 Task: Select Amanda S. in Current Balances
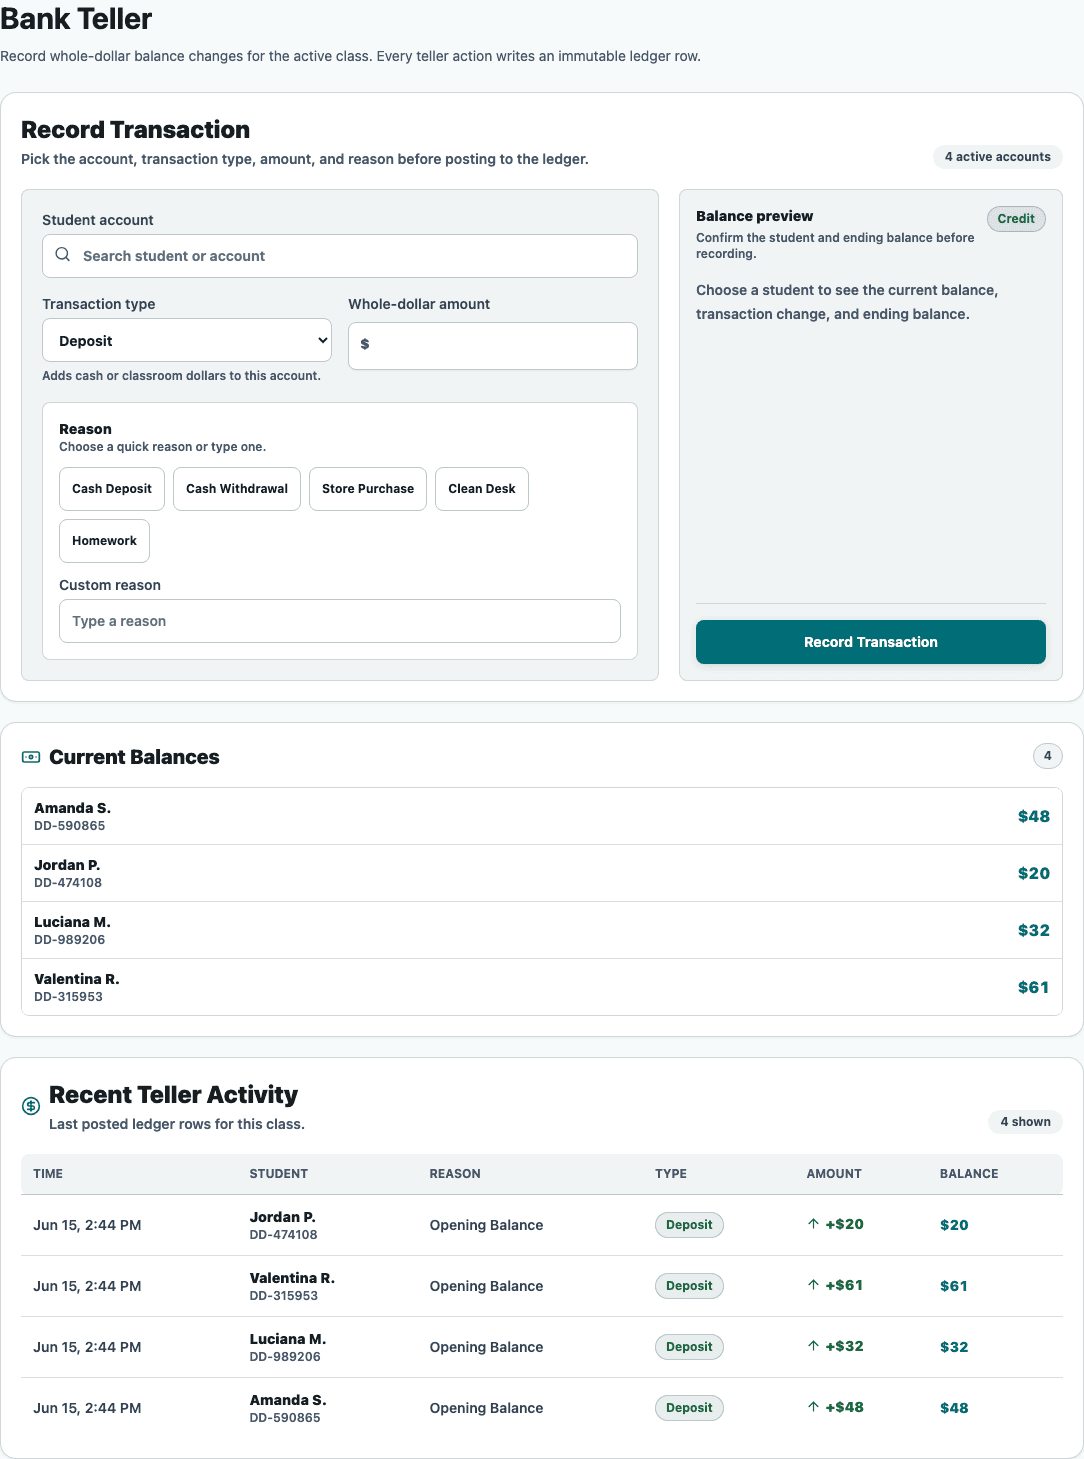542,816
